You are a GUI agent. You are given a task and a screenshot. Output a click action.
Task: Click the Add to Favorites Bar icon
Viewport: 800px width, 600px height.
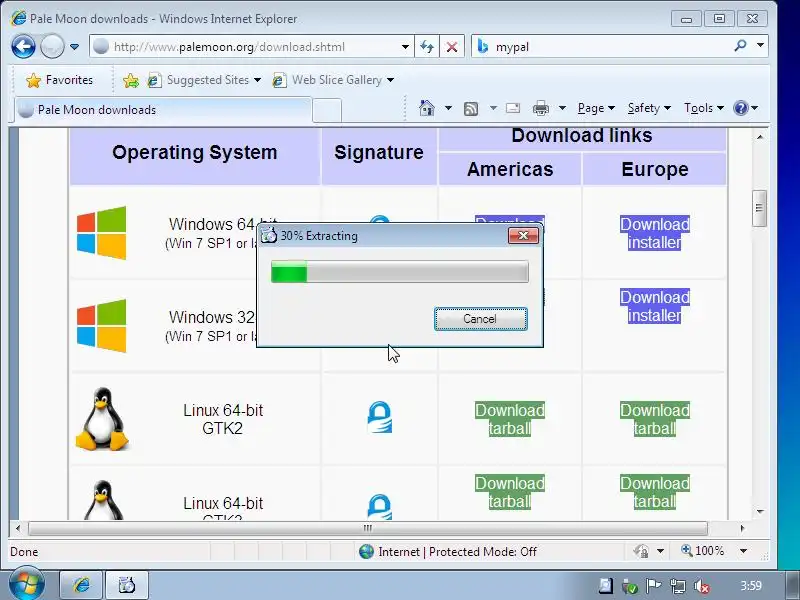click(x=131, y=80)
